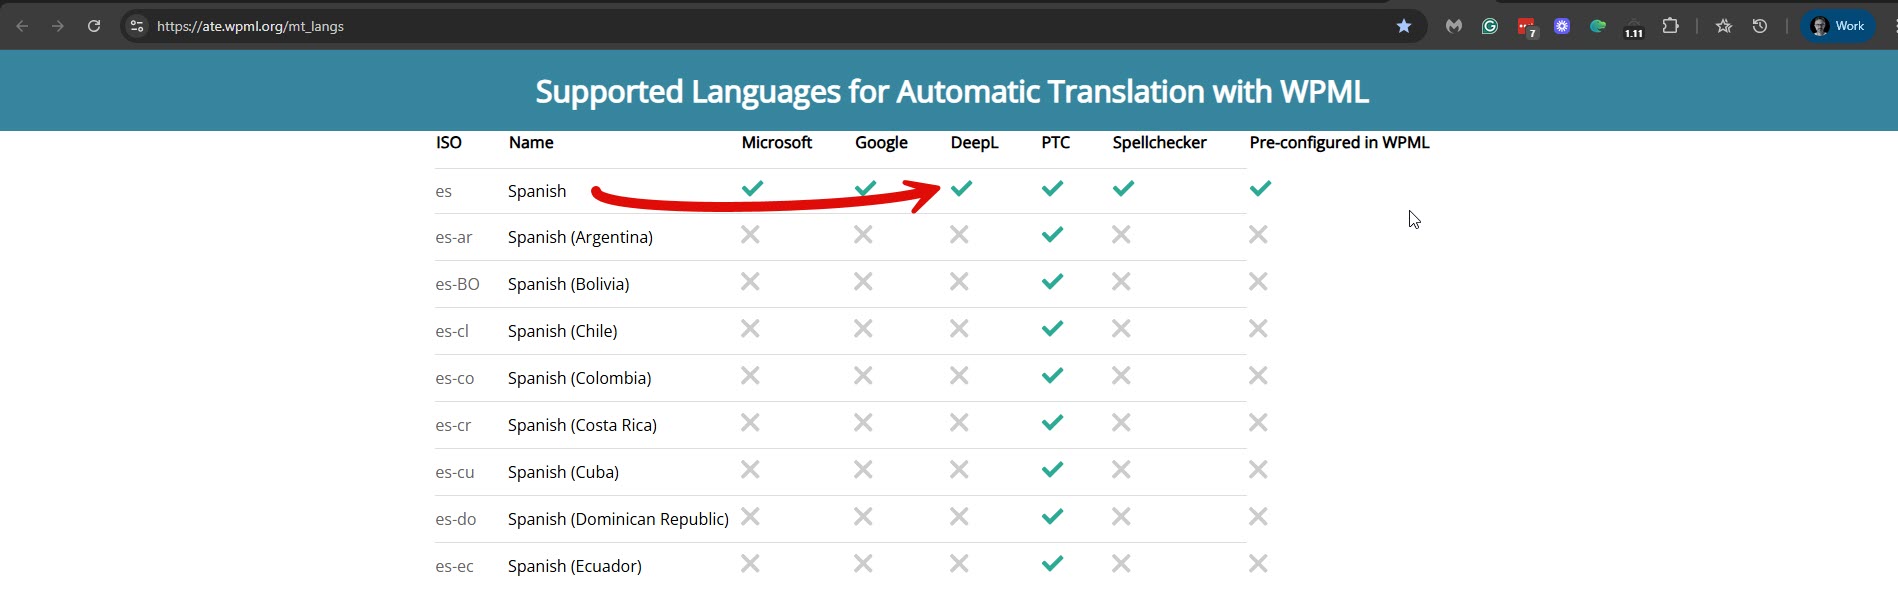Viewport: 1898px width, 589px height.
Task: Click the Argentina row Microsoft X mark
Action: [750, 235]
